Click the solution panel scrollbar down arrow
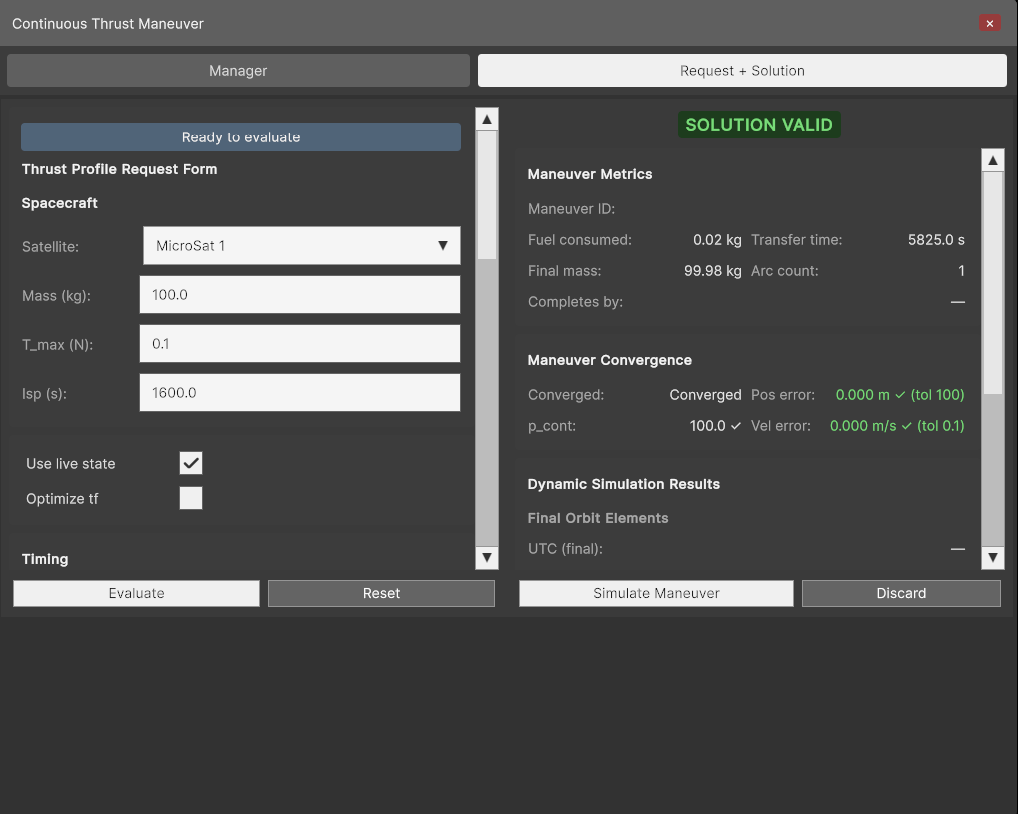 click(993, 557)
